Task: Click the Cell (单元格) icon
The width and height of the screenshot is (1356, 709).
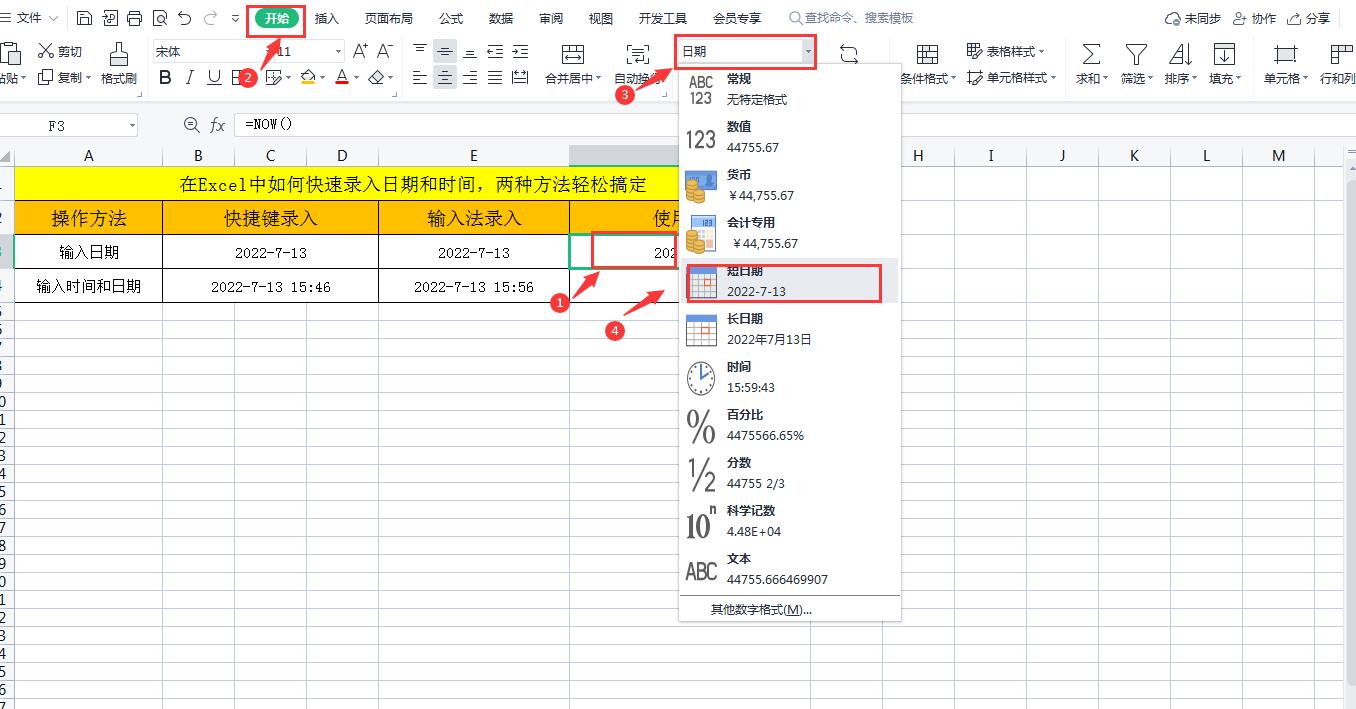Action: pyautogui.click(x=1286, y=54)
